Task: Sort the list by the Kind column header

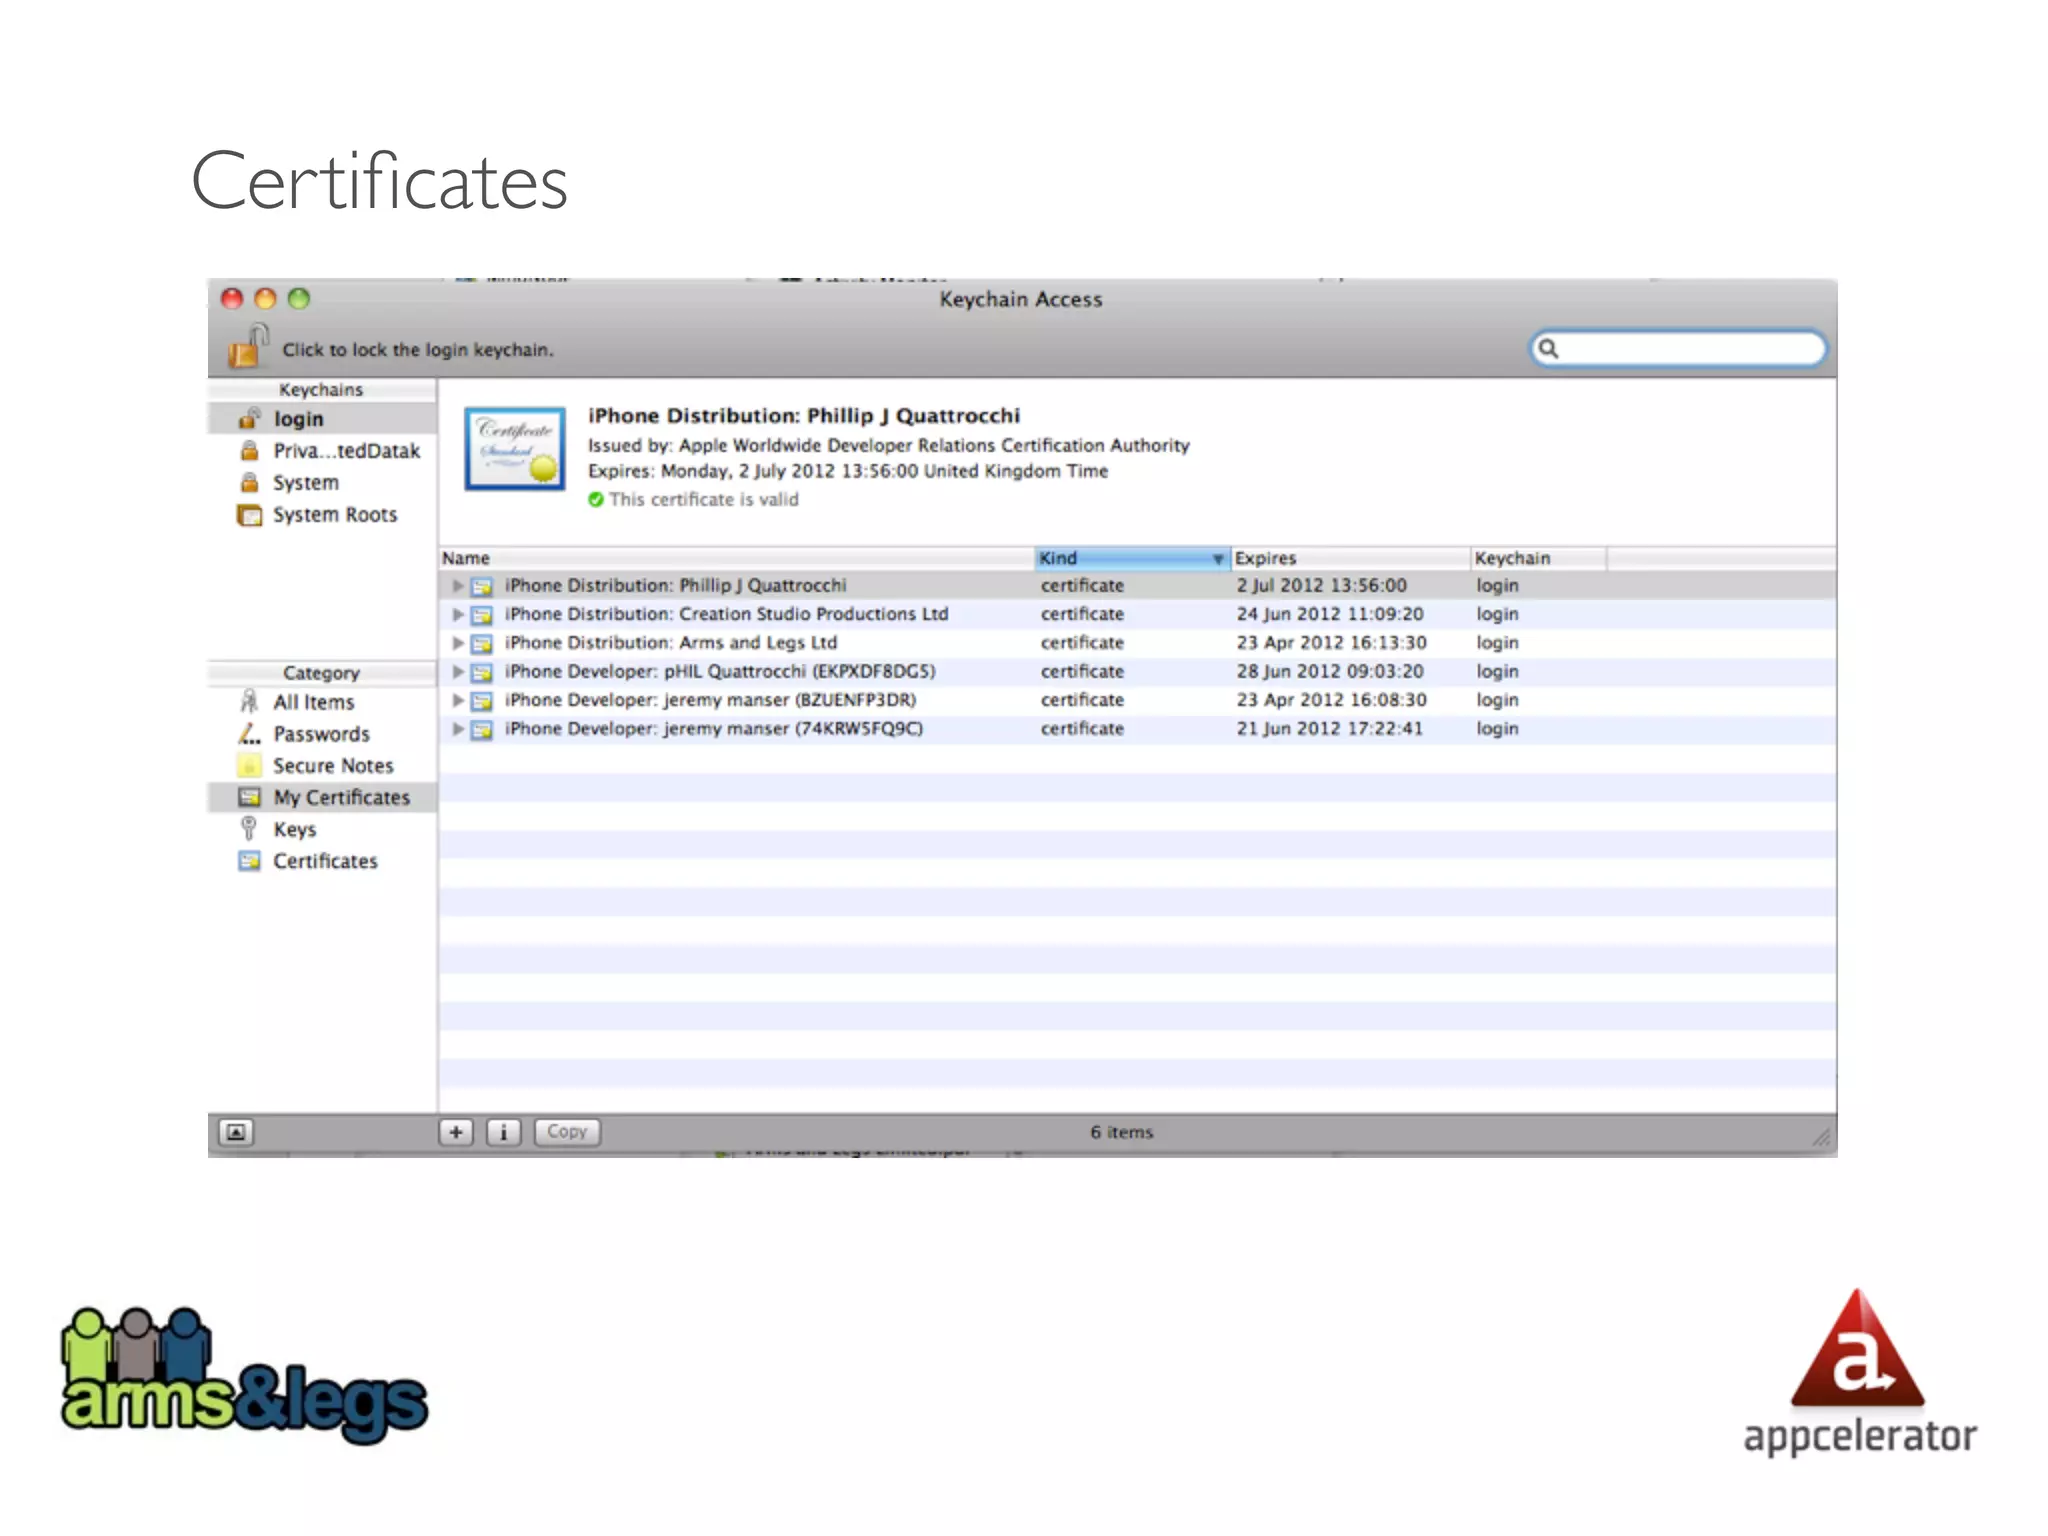Action: click(x=1130, y=558)
